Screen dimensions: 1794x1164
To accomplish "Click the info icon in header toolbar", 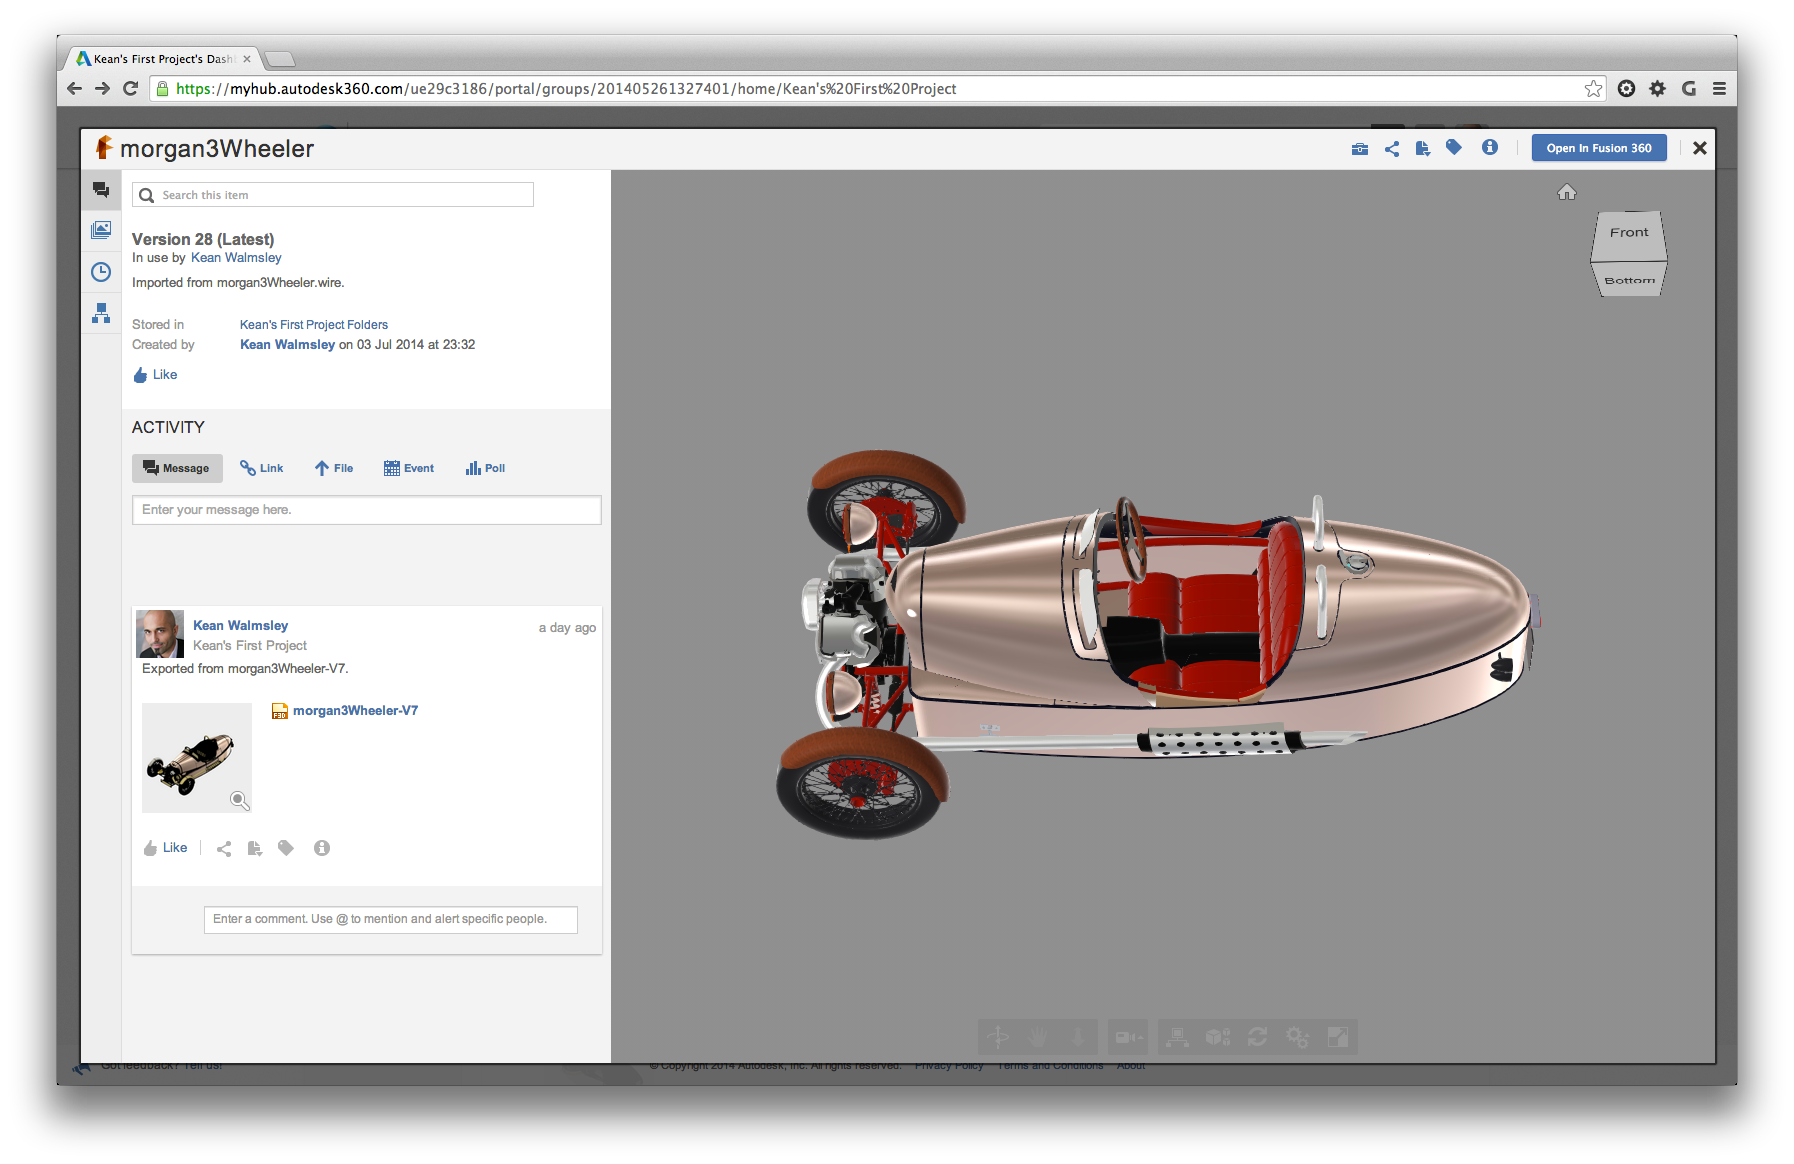I will click(1490, 148).
